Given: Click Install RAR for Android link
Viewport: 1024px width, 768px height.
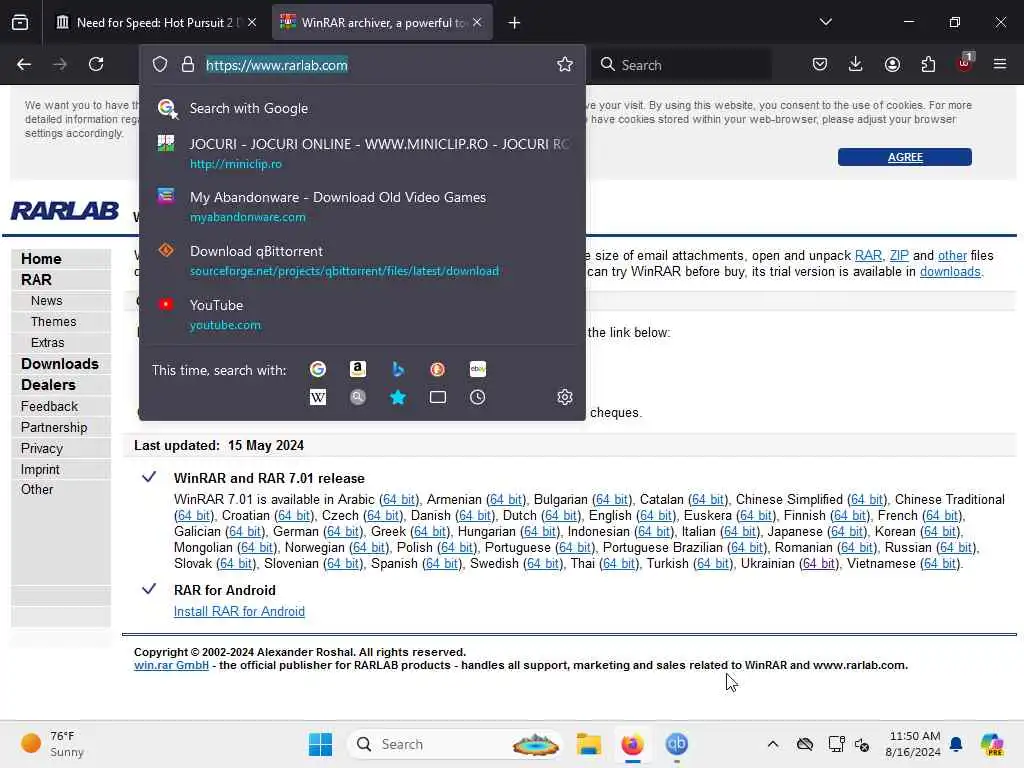Looking at the screenshot, I should click(239, 611).
